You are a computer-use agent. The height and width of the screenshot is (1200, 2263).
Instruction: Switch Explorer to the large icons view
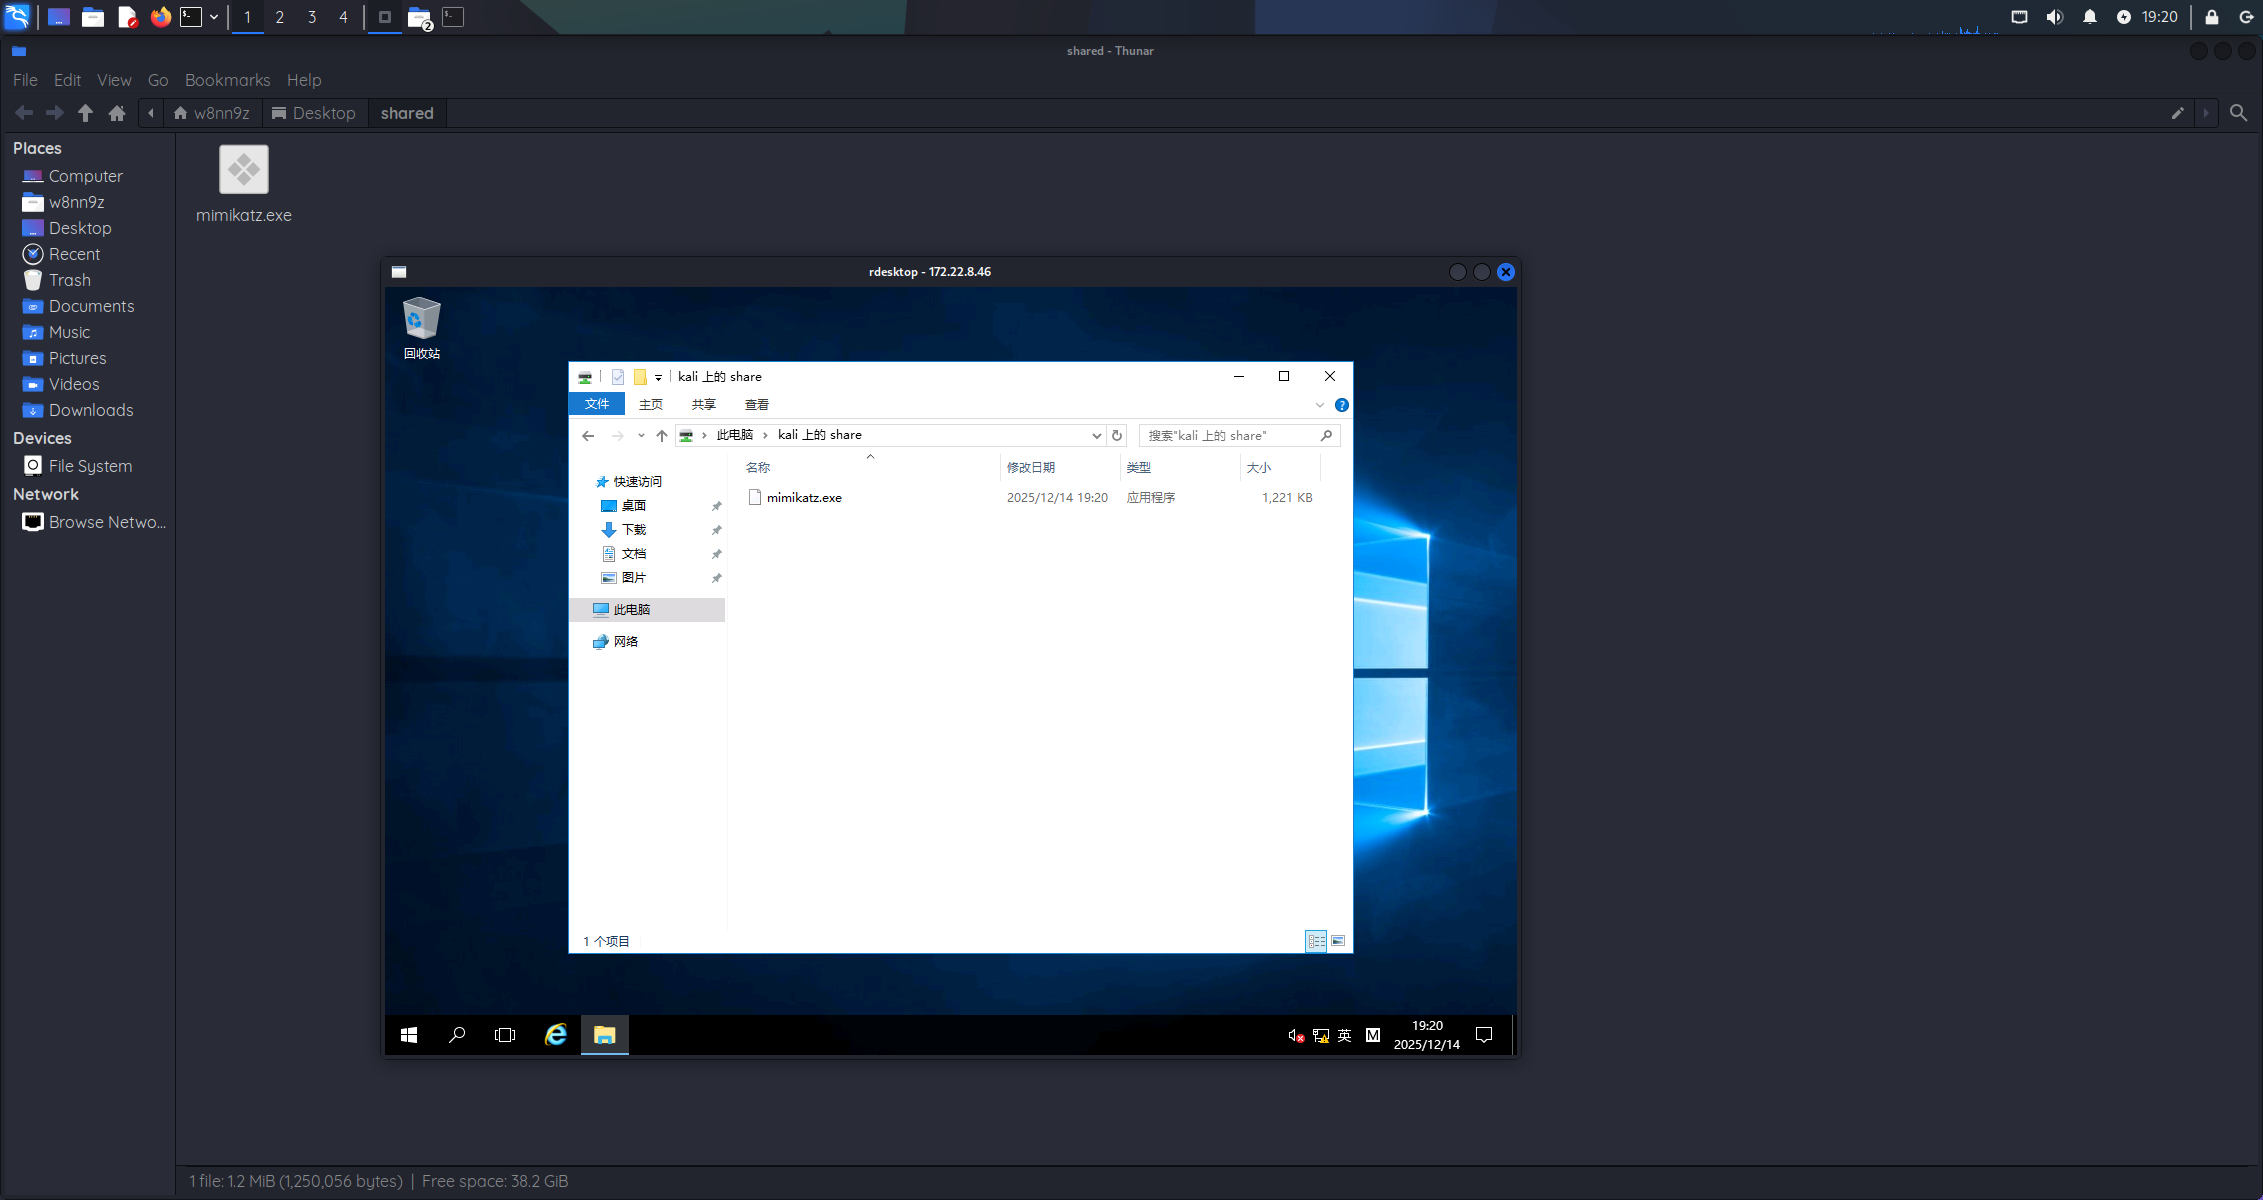tap(1338, 941)
